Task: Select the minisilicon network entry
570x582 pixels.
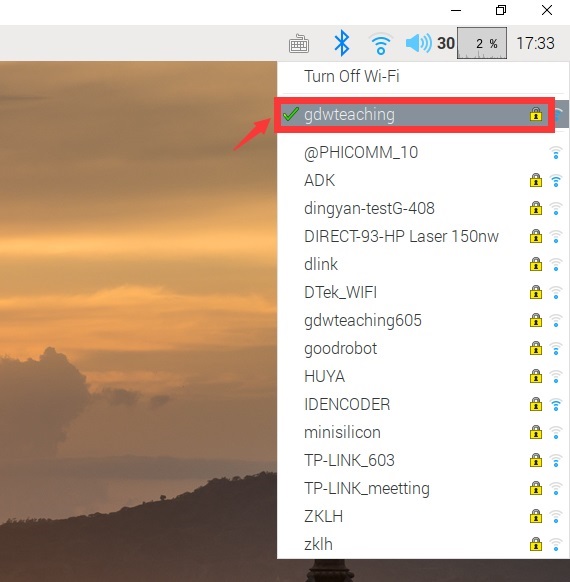Action: coord(423,432)
